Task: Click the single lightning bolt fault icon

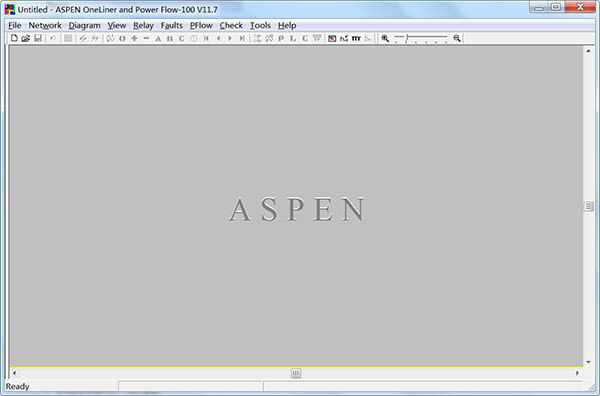Action: [x=83, y=38]
